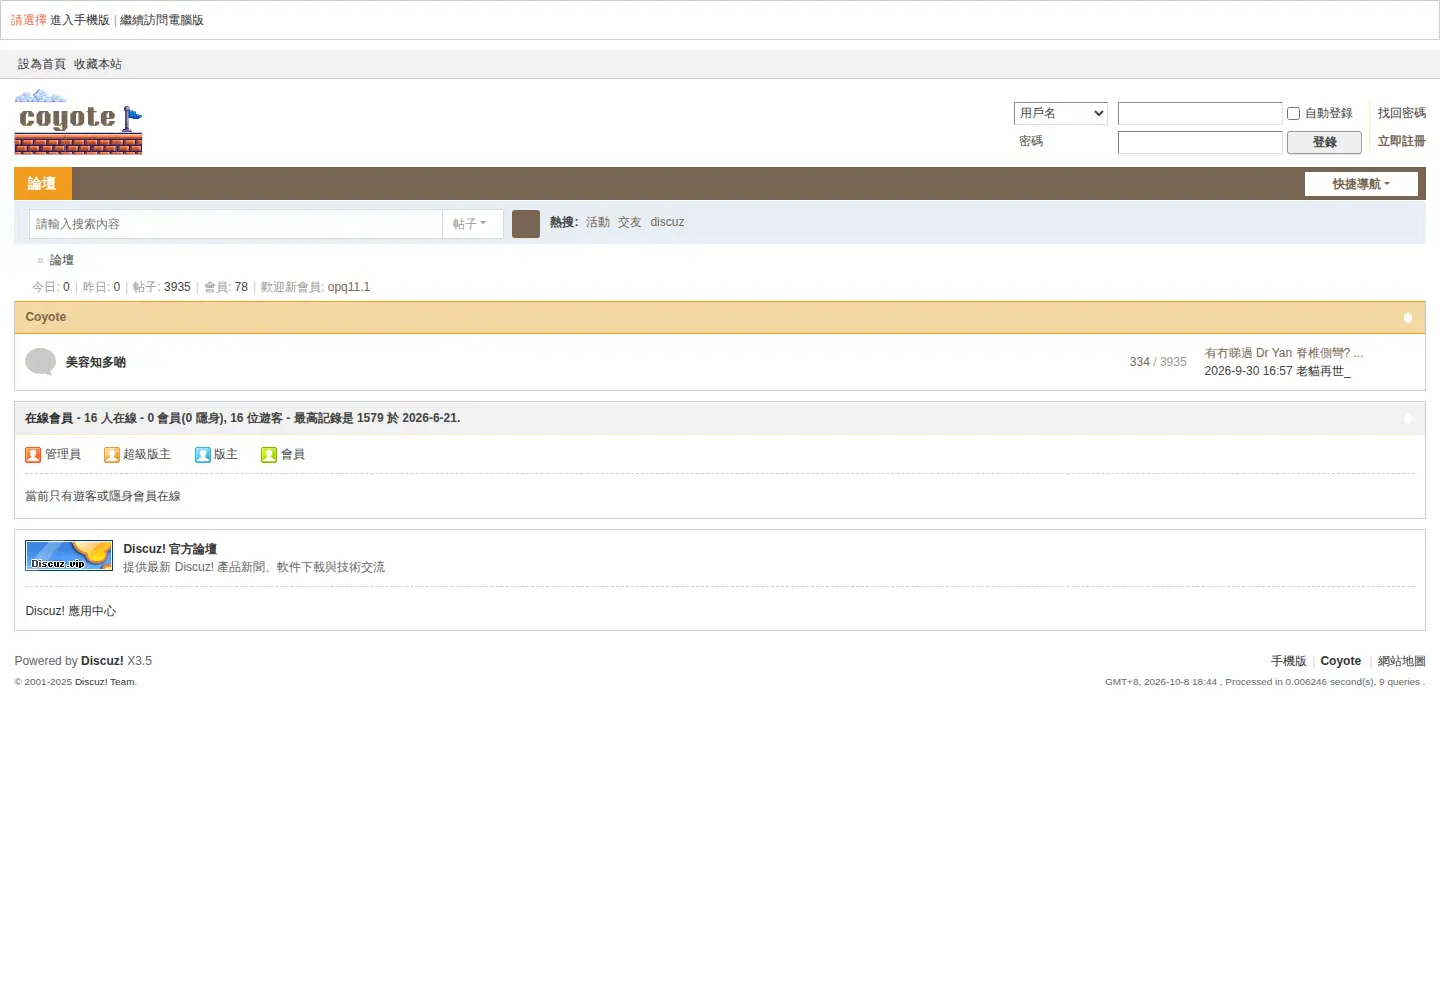Click the footer 網站地圖 link
Viewport: 1440px width, 1000px height.
point(1402,661)
